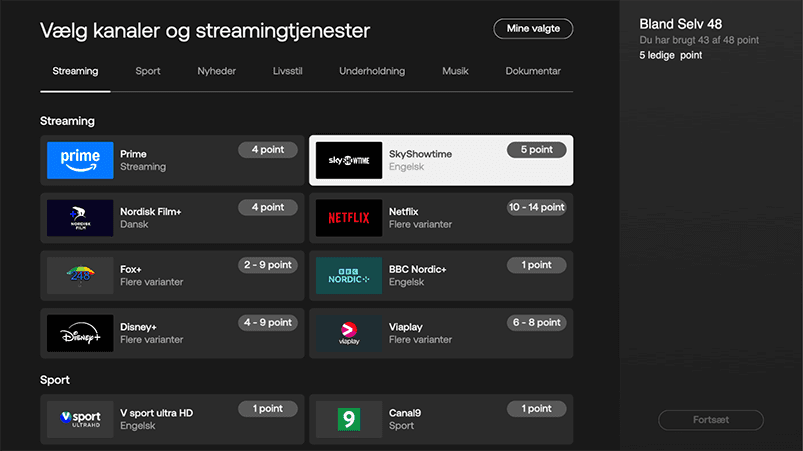Select the BBC Nordic+ logo

click(x=349, y=275)
